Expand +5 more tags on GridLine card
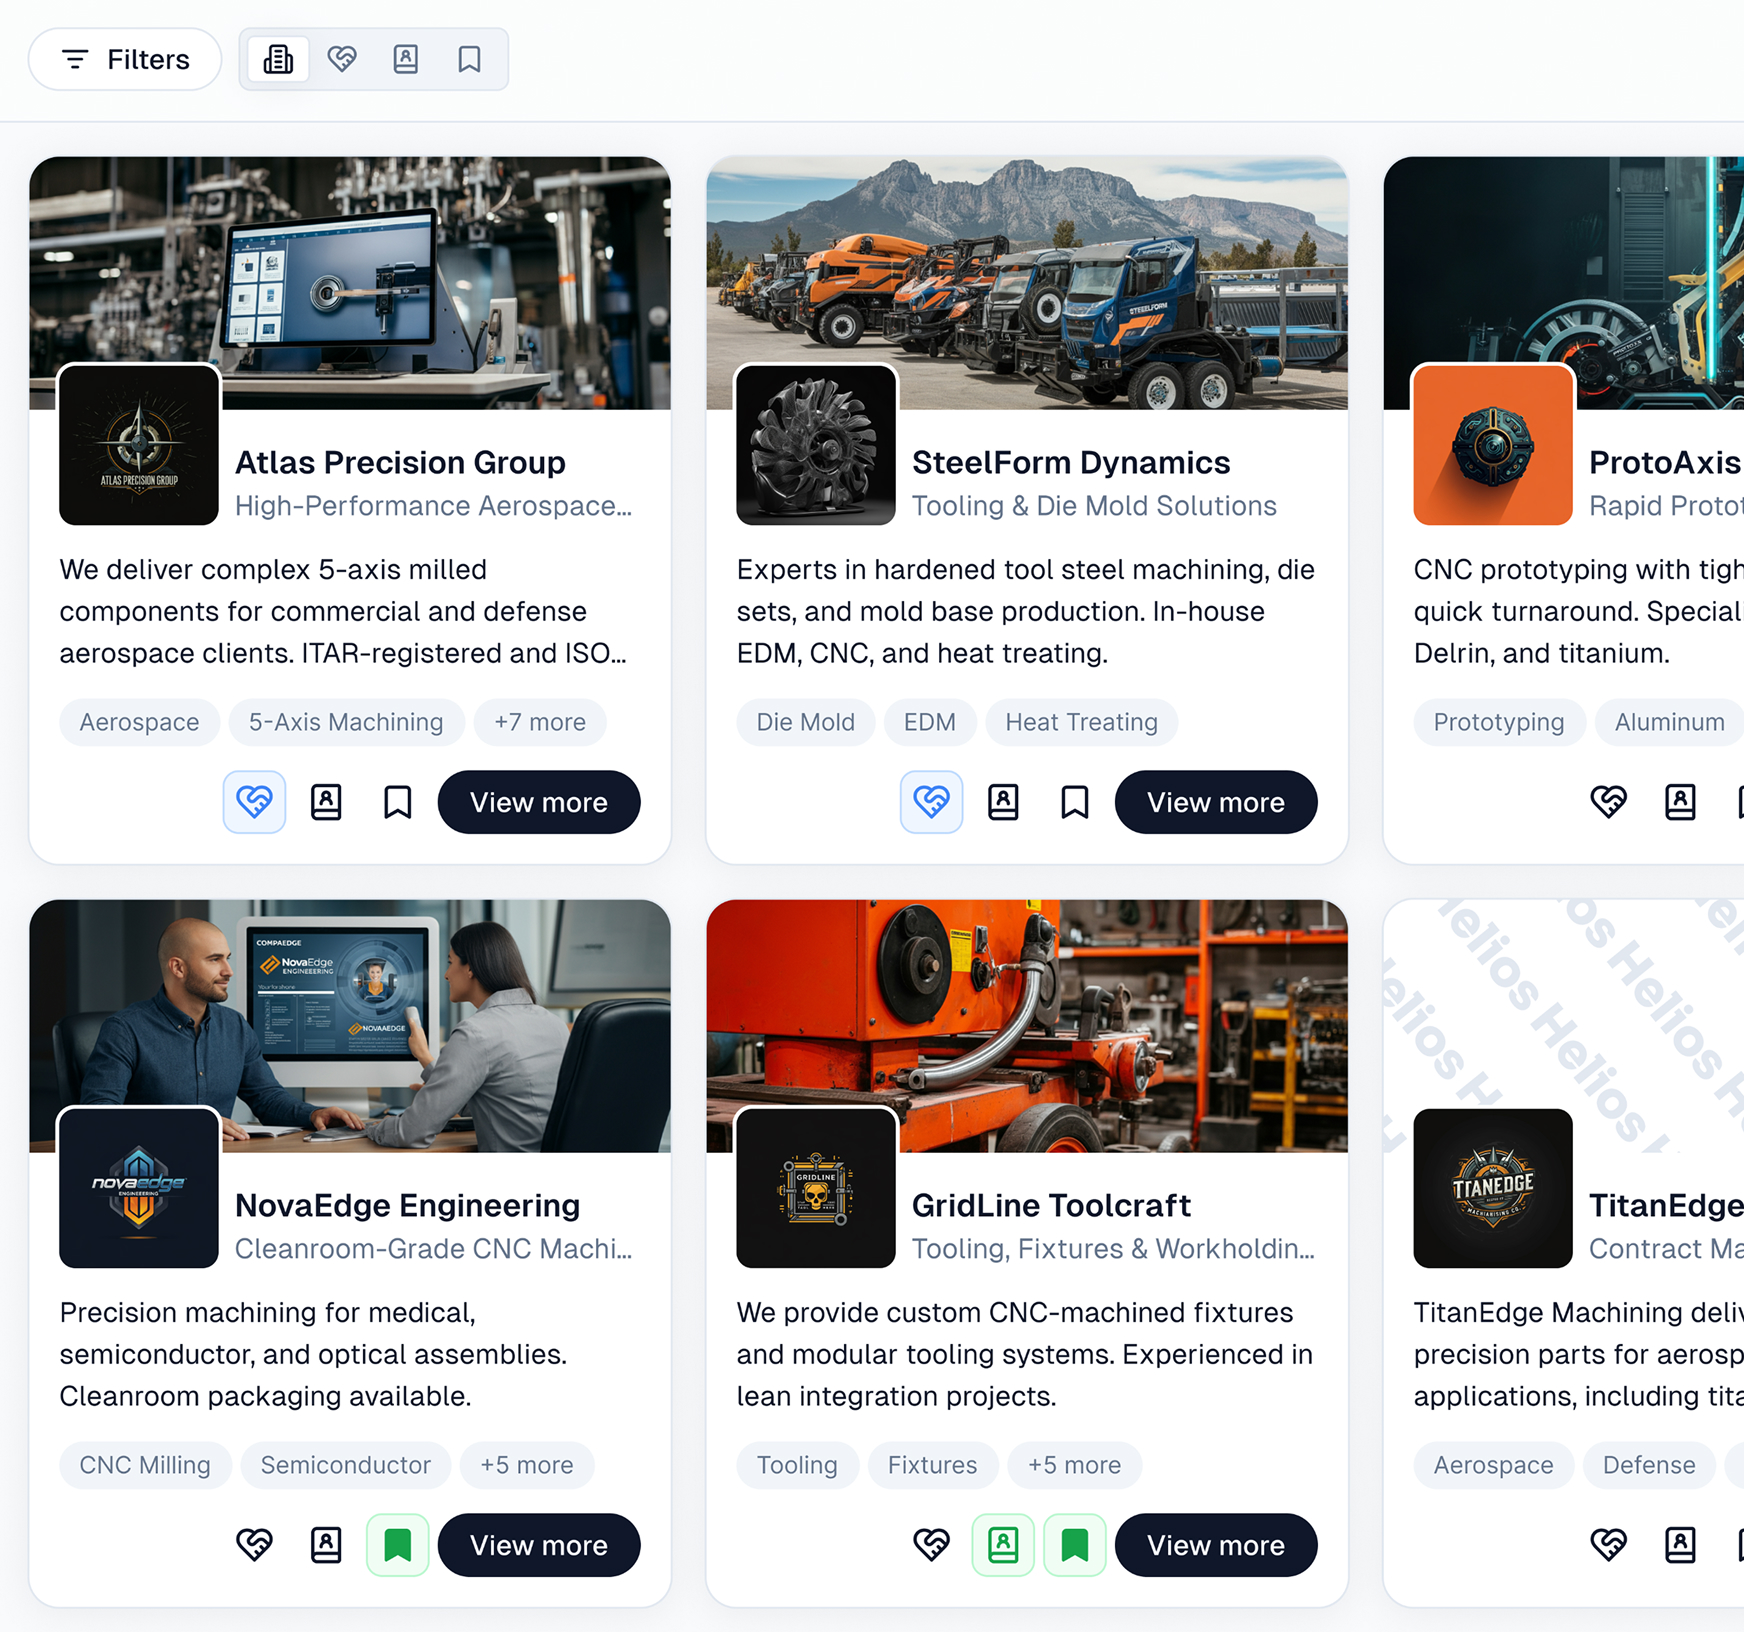The width and height of the screenshot is (1744, 1632). pyautogui.click(x=1074, y=1465)
